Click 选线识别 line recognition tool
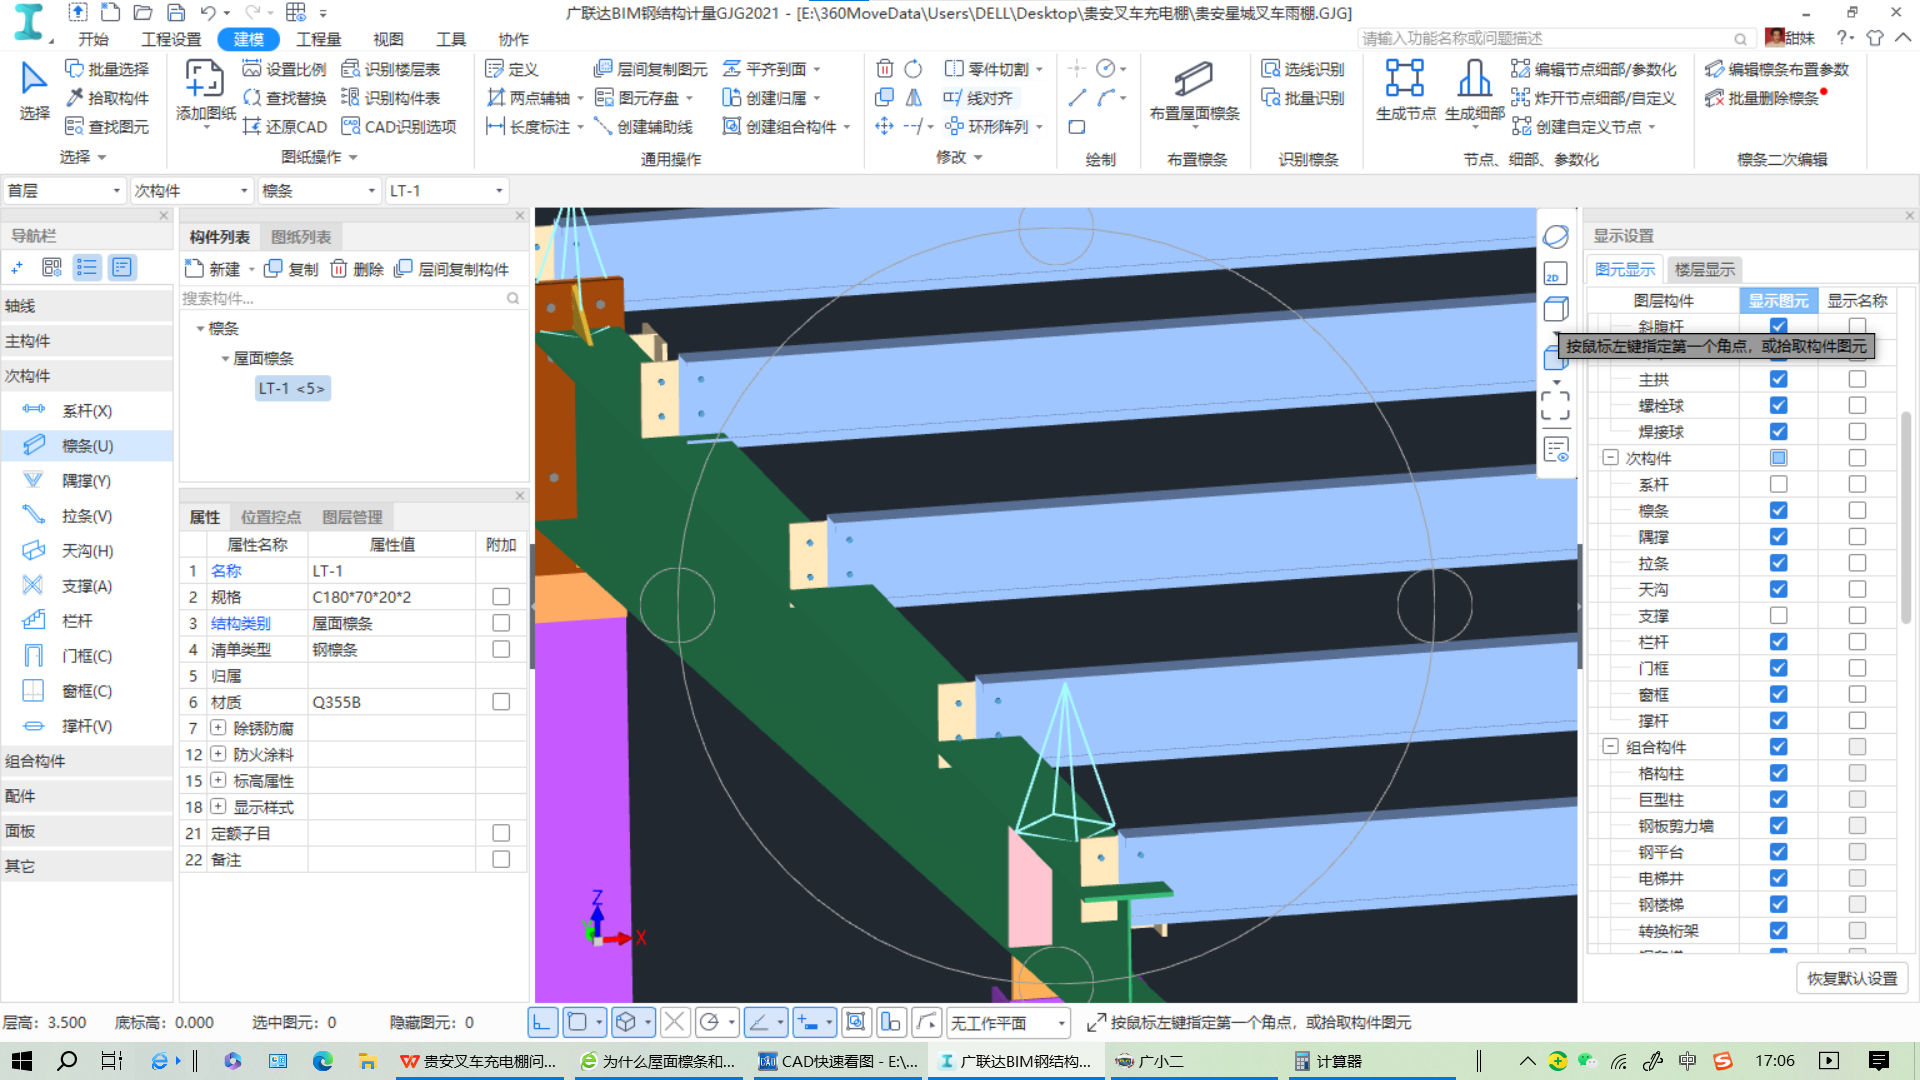The height and width of the screenshot is (1080, 1920). [1303, 69]
